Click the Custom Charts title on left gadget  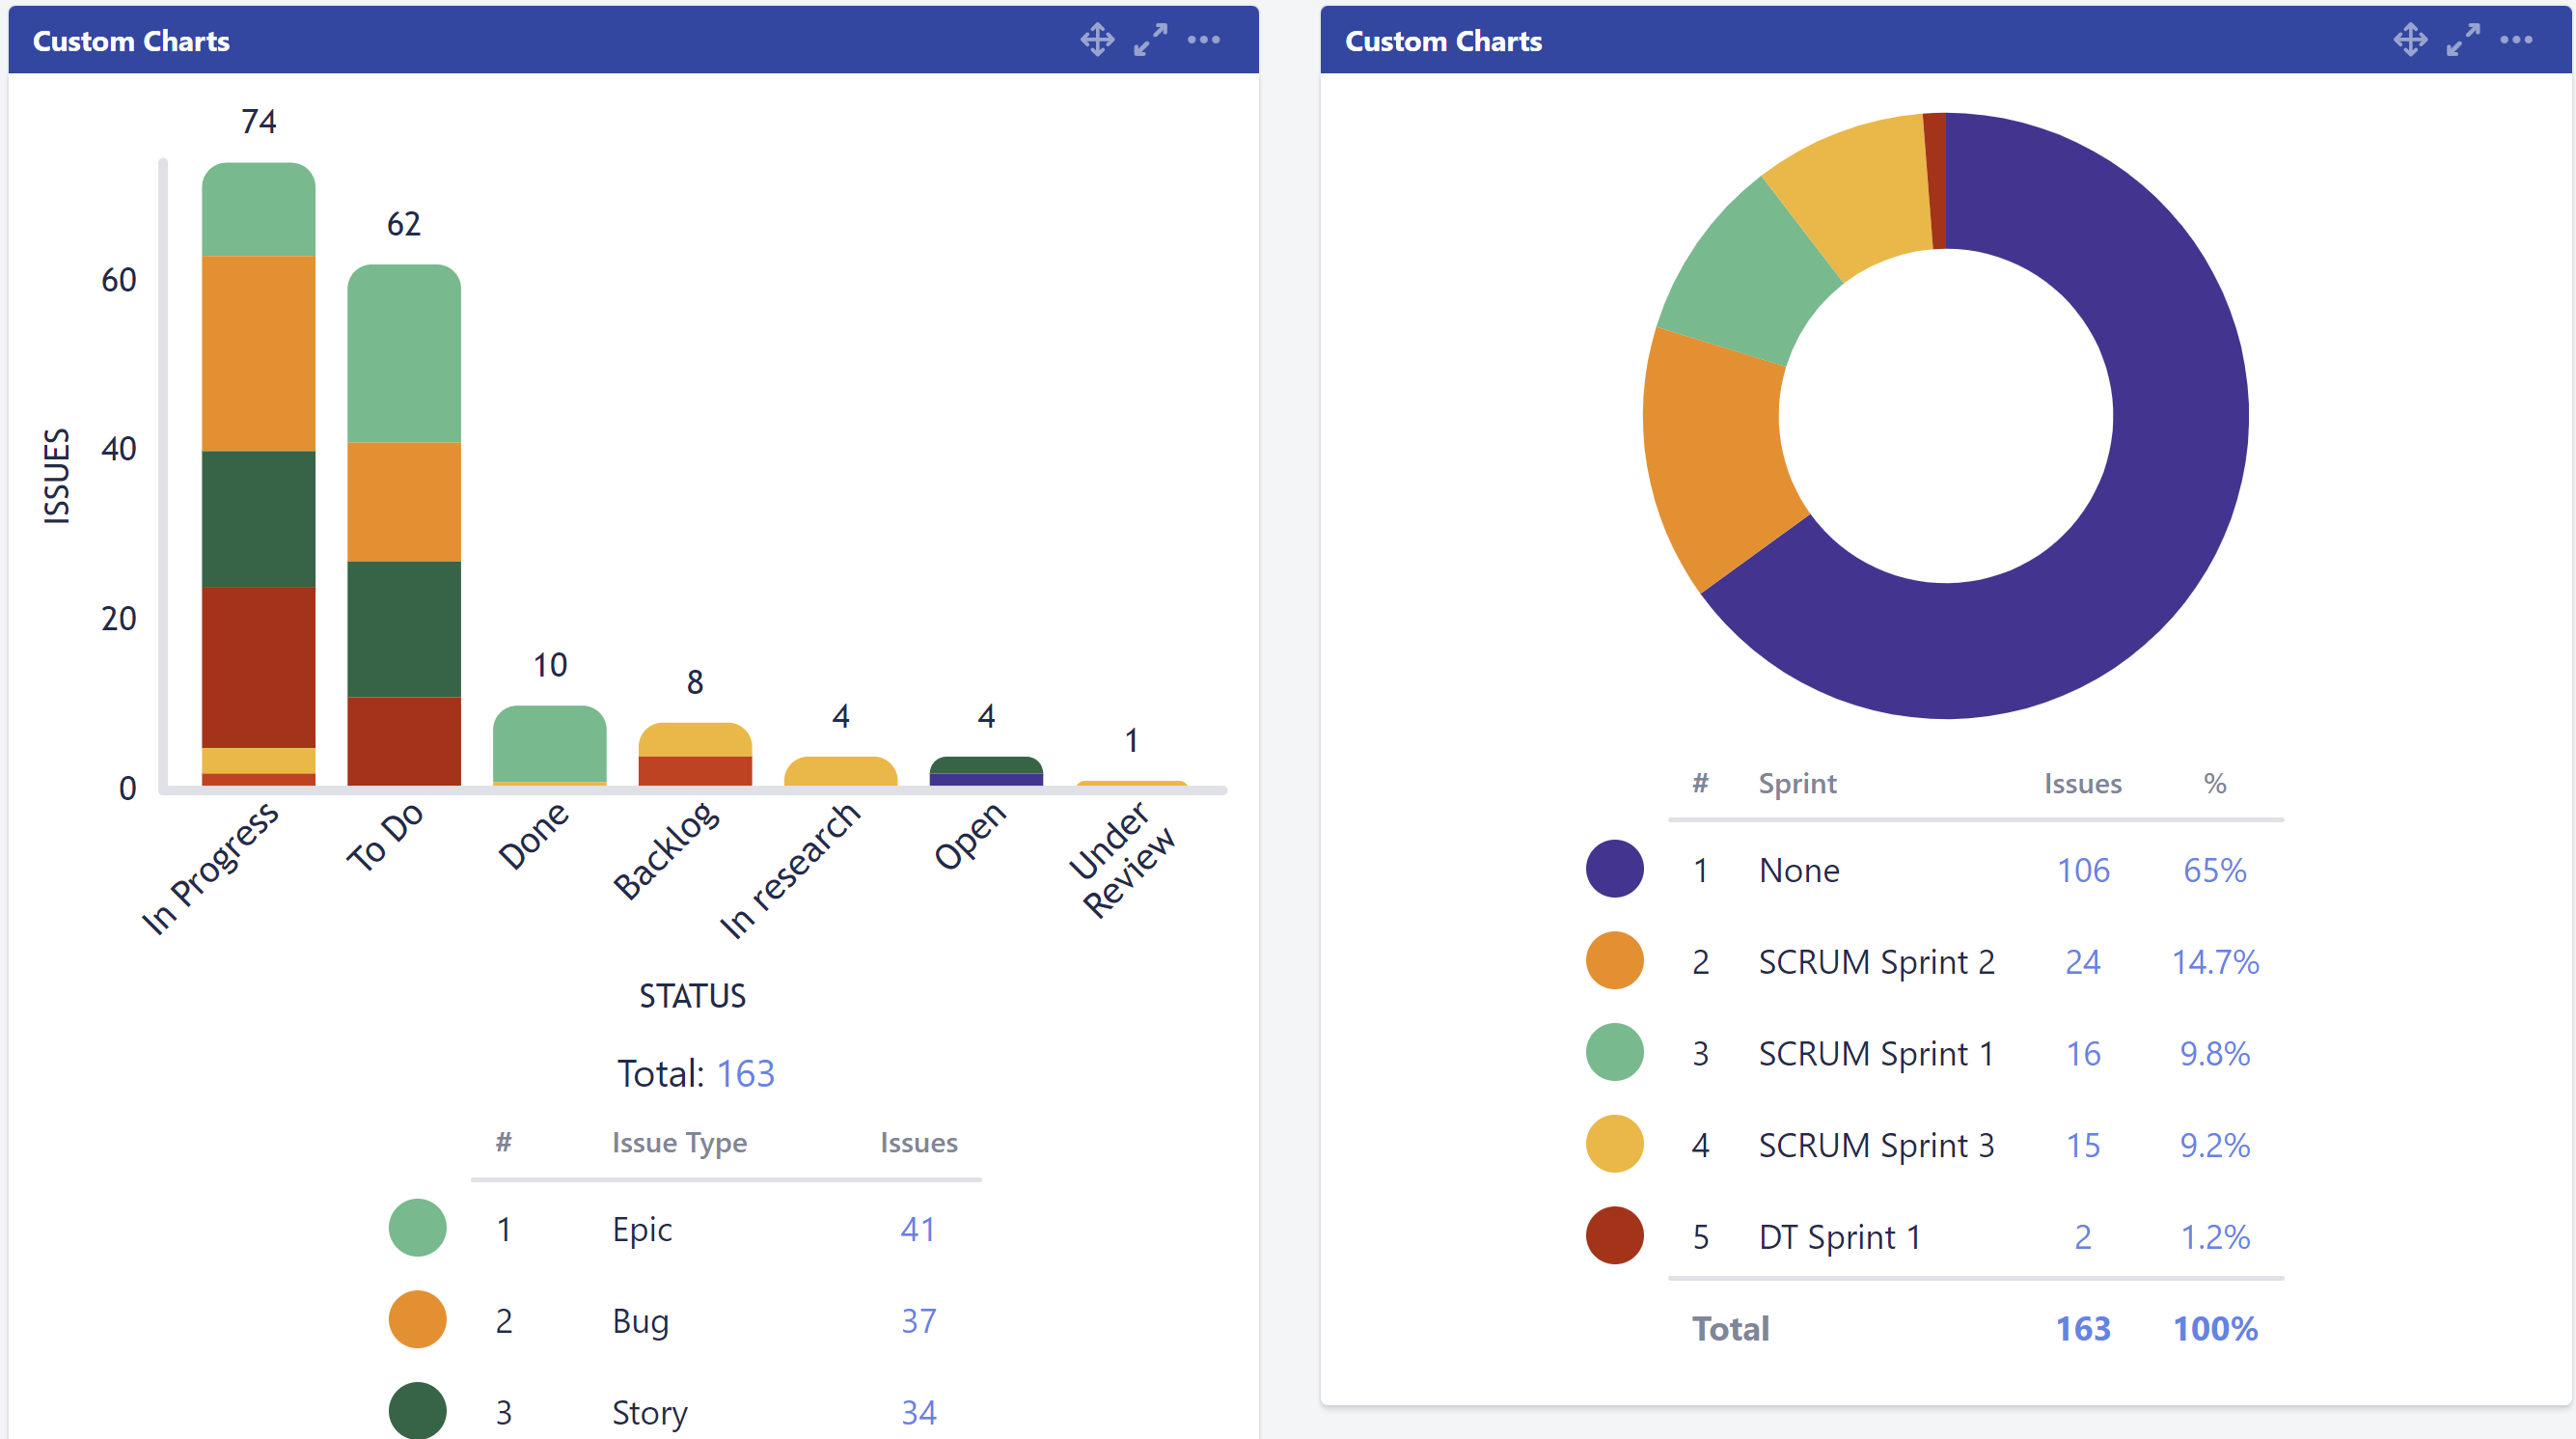[131, 41]
